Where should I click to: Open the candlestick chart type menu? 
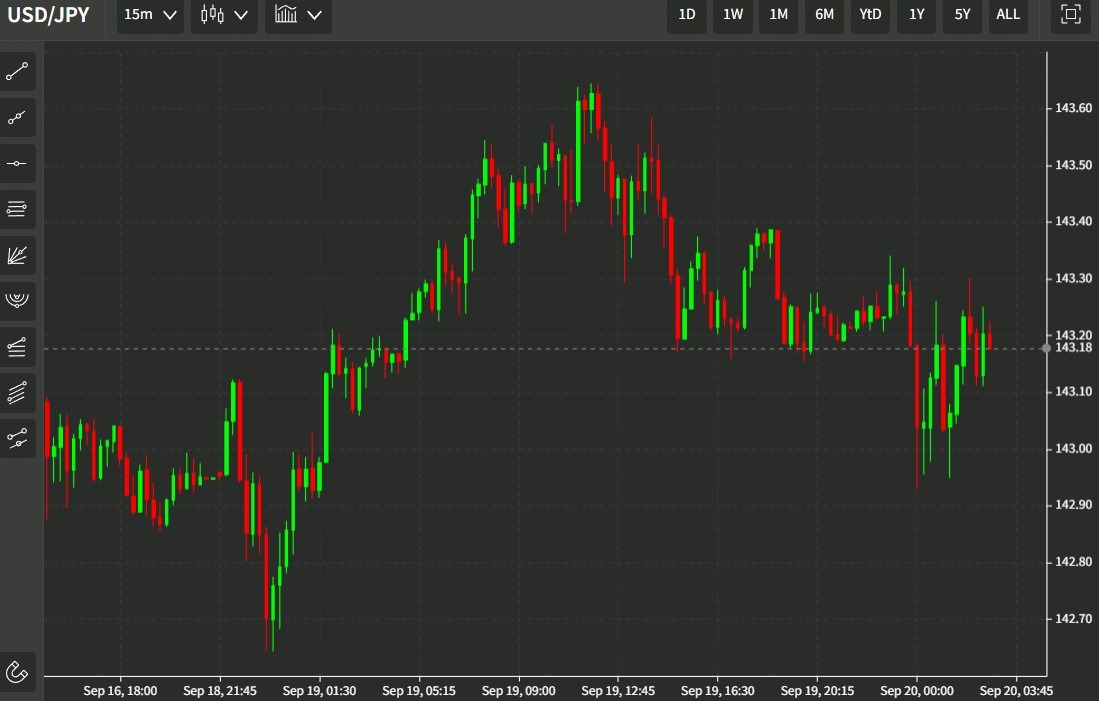[224, 15]
